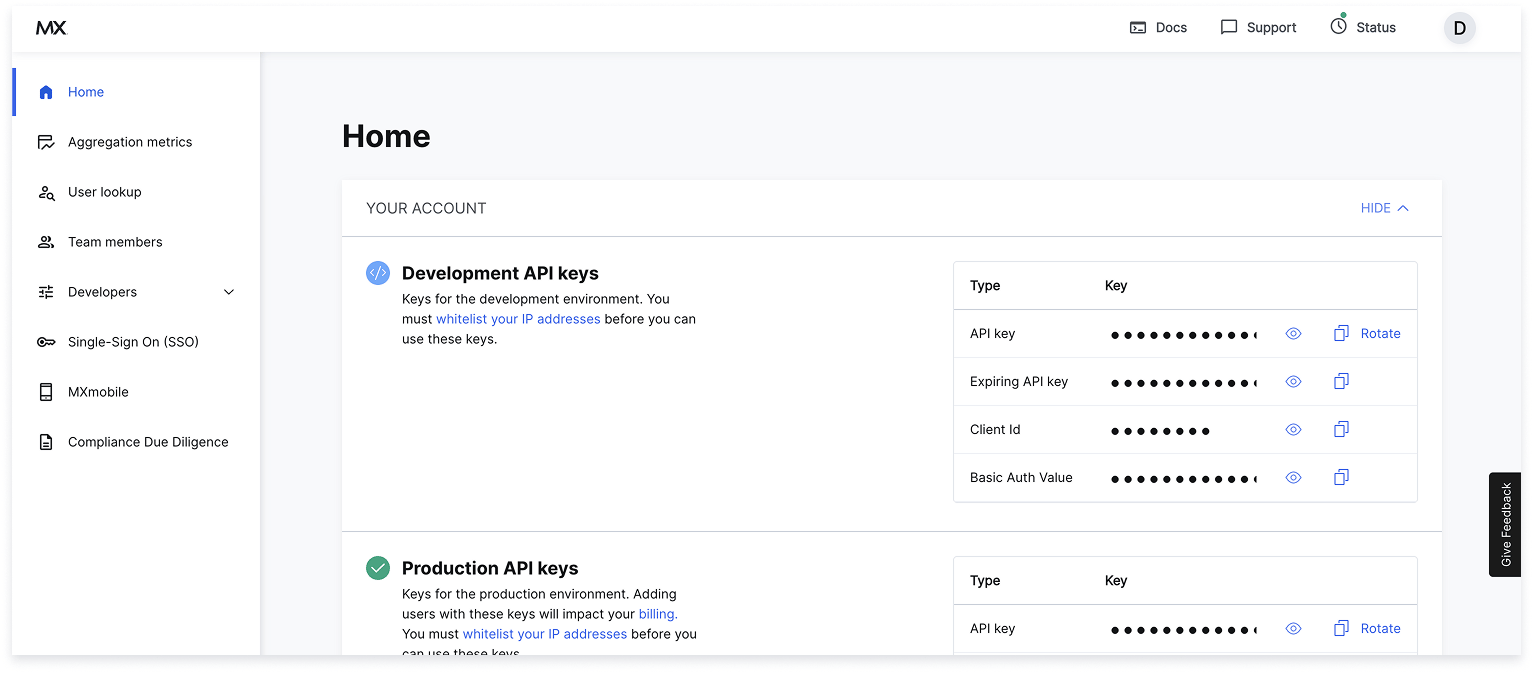Click the Team members people icon

tap(46, 242)
